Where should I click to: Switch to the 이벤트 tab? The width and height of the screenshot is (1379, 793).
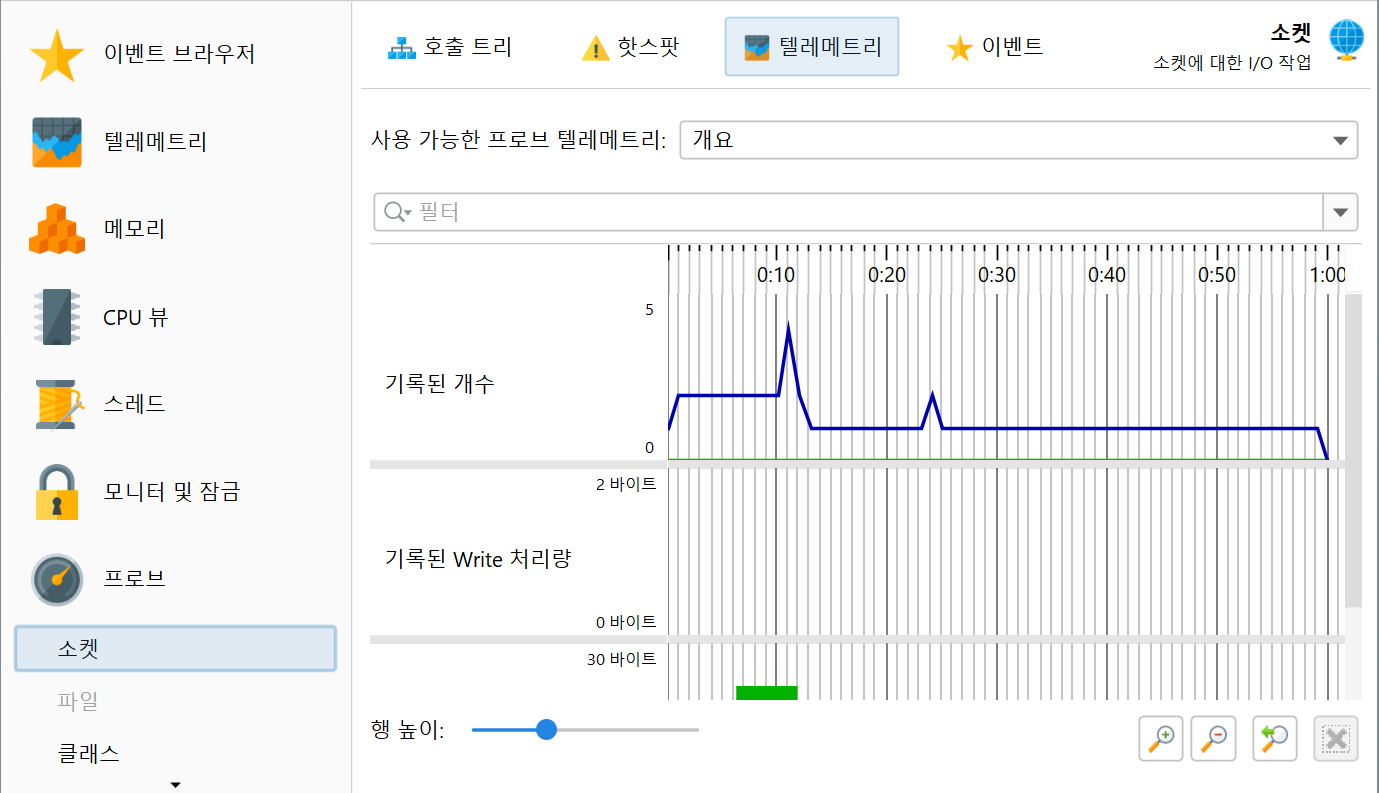995,46
